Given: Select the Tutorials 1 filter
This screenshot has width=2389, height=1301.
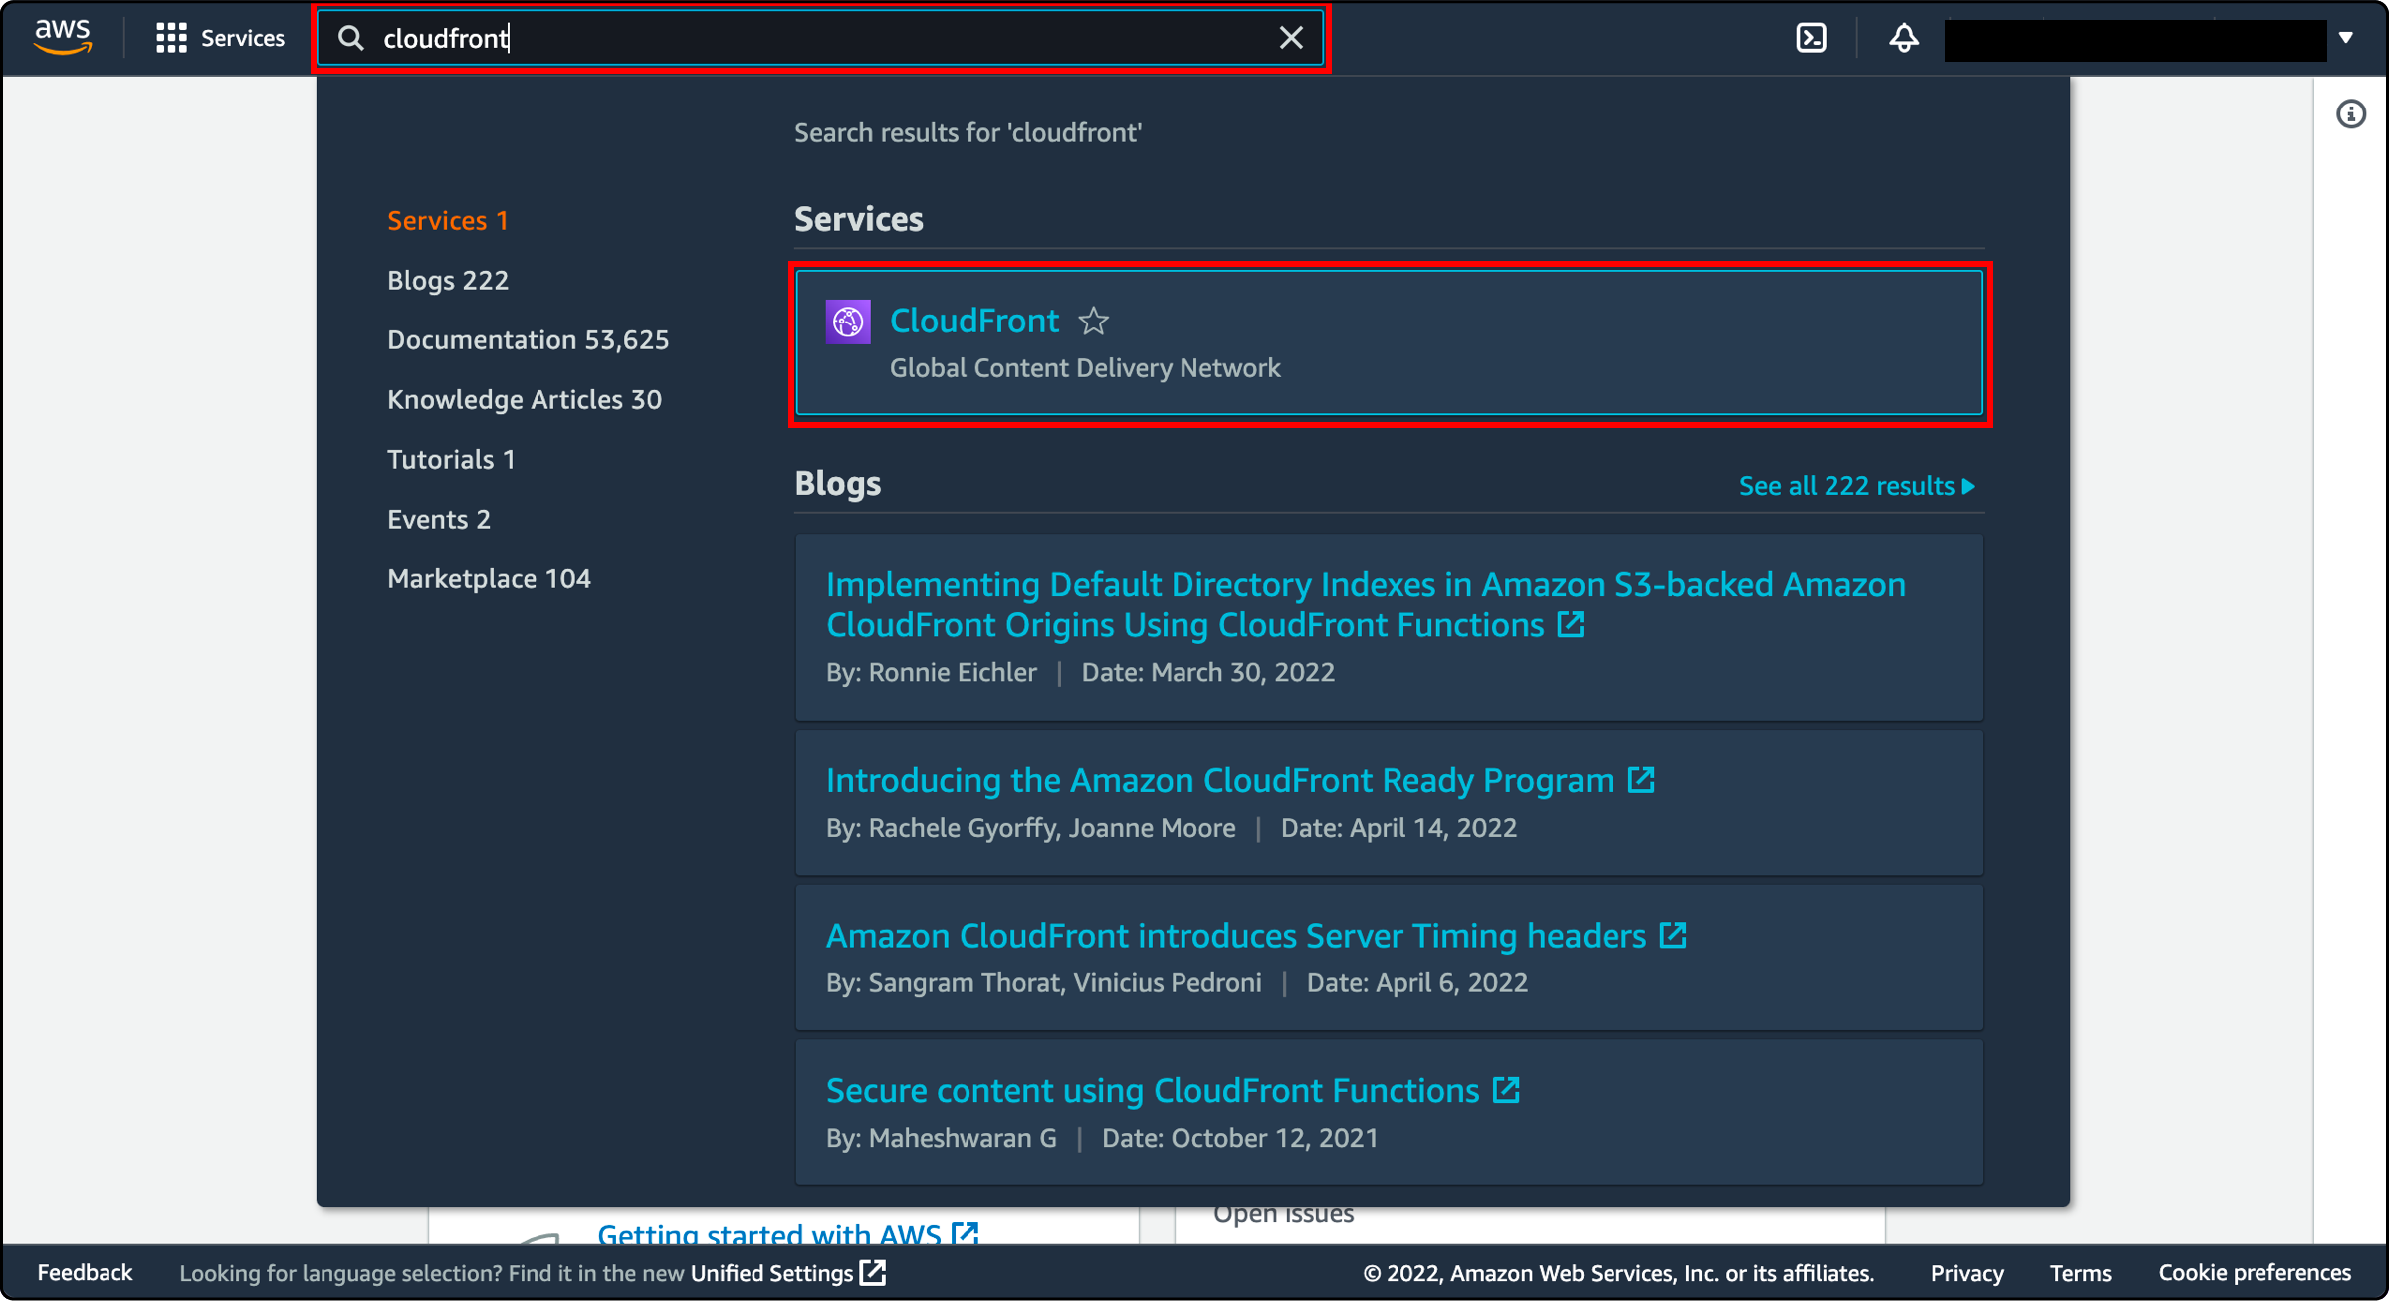Looking at the screenshot, I should point(451,459).
